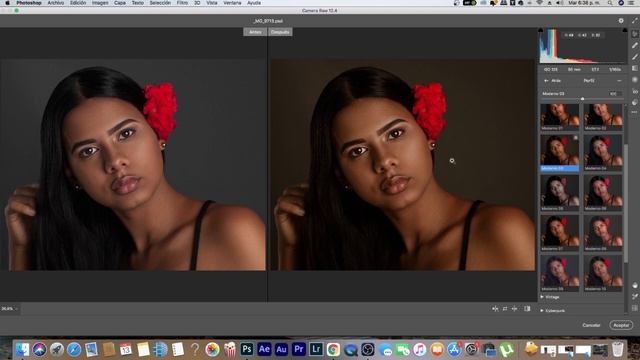Viewport: 640px width, 360px height.
Task: Click the Antes view label
Action: pyautogui.click(x=255, y=32)
